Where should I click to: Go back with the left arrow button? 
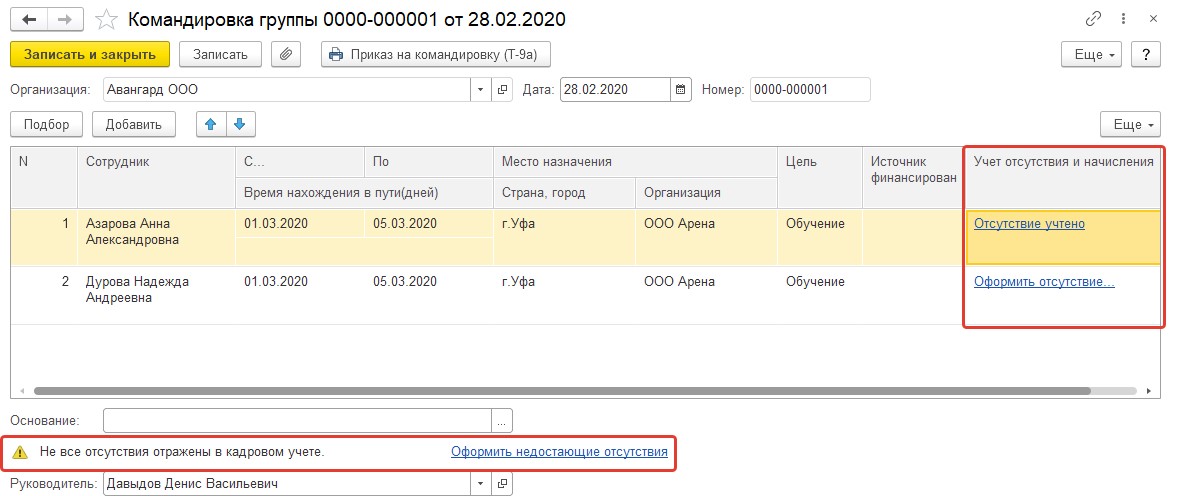coord(30,19)
